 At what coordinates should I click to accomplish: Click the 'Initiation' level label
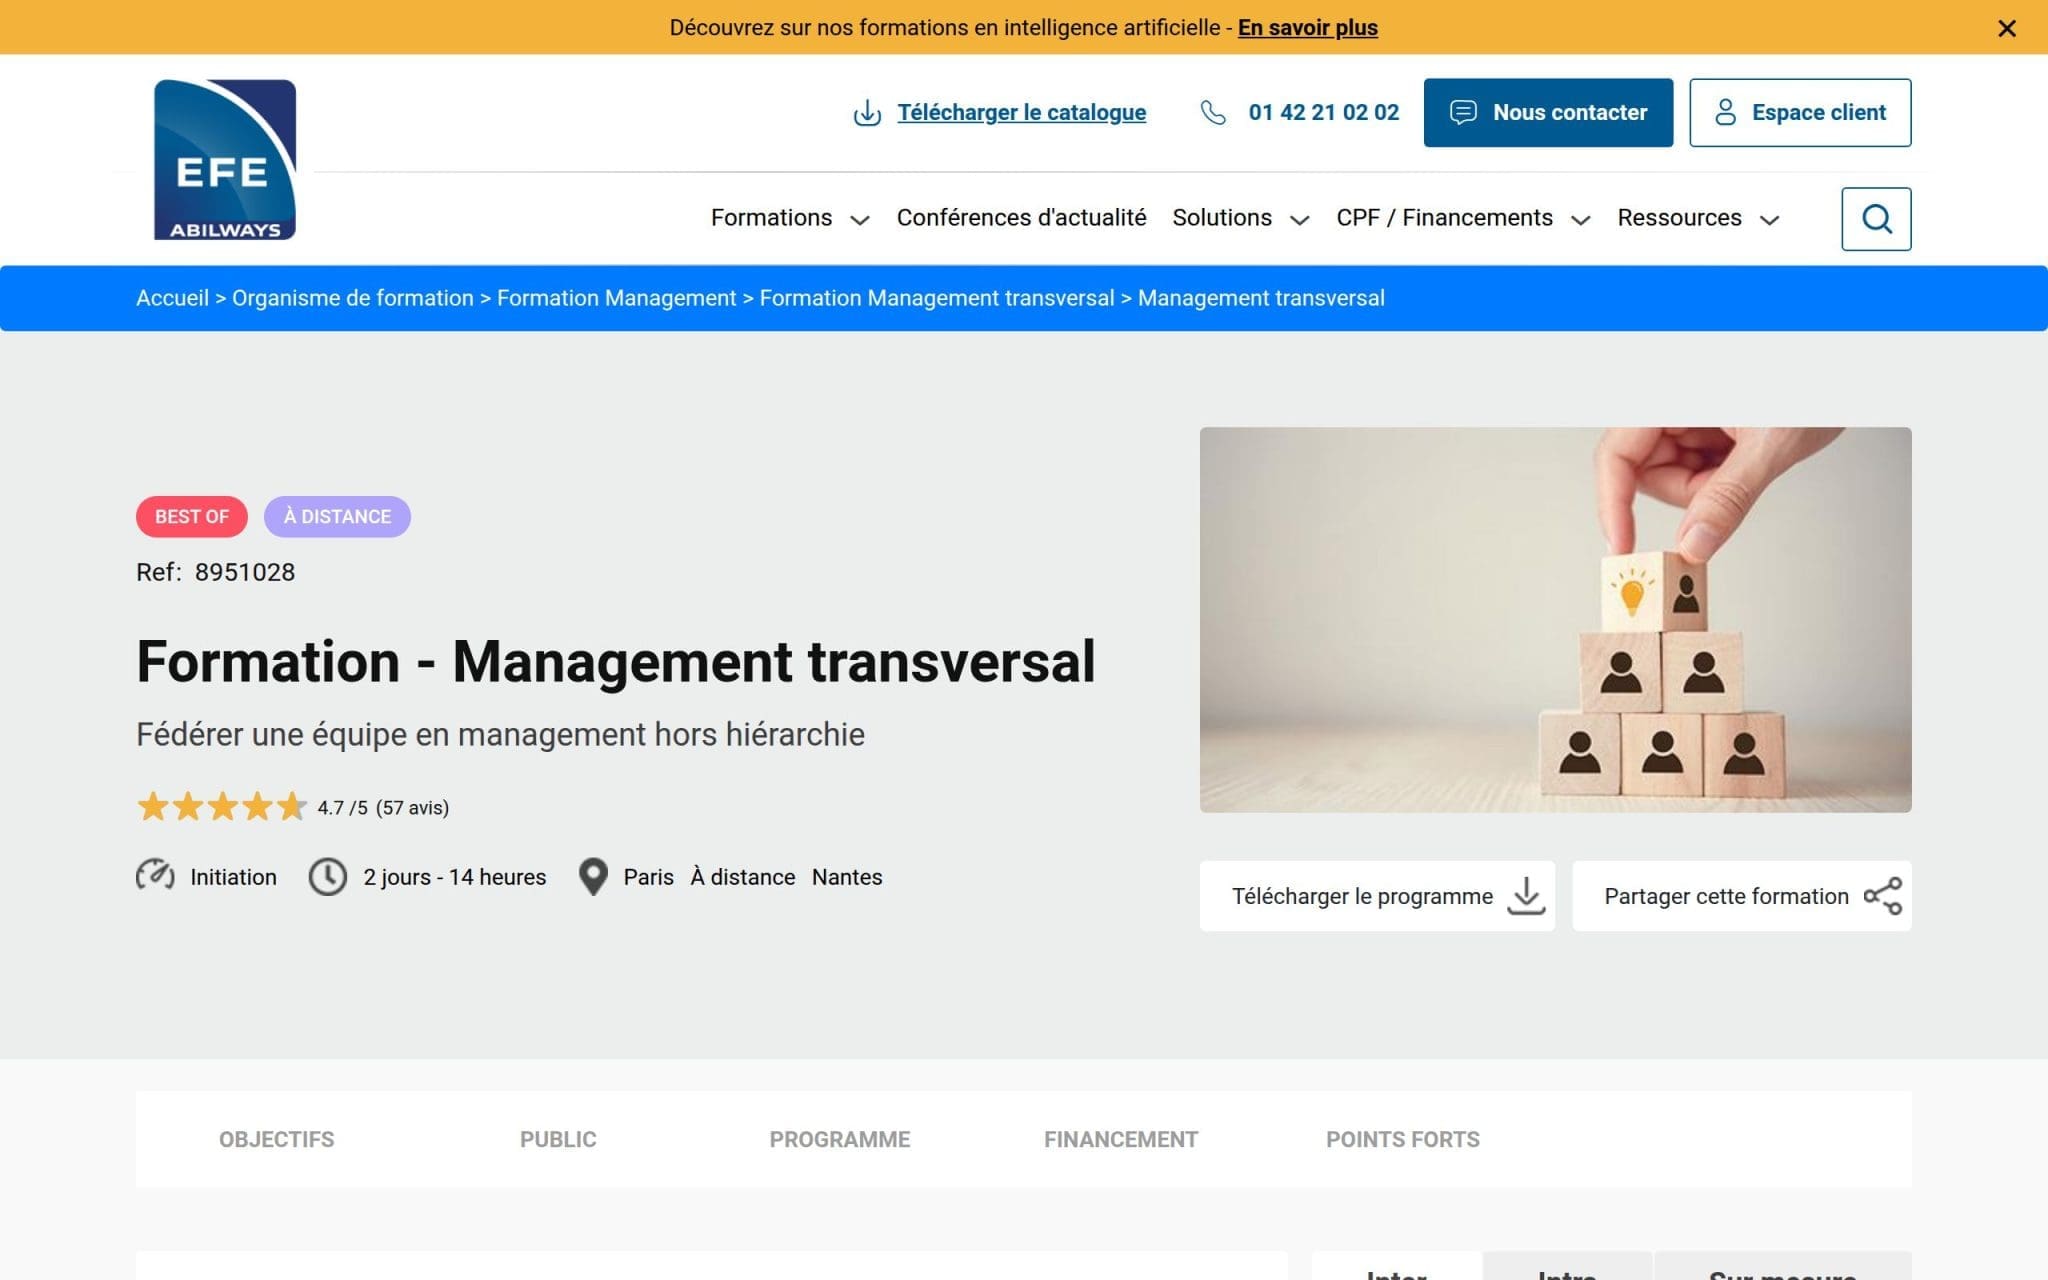[x=233, y=877]
